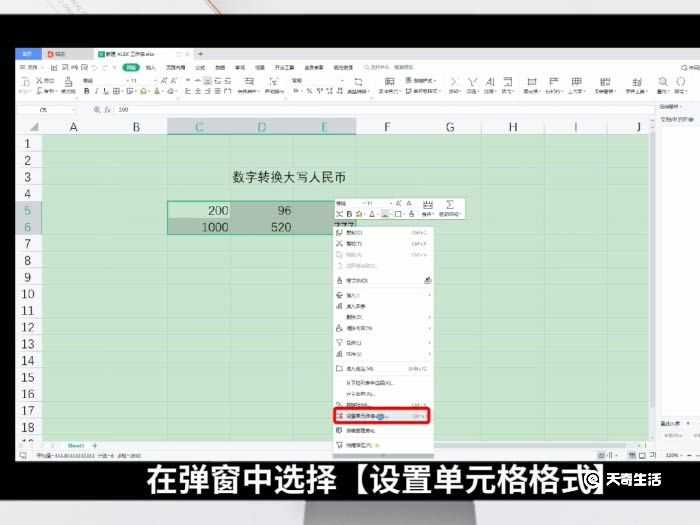Click font color in floating mini toolbar
The image size is (700, 525).
[371, 214]
